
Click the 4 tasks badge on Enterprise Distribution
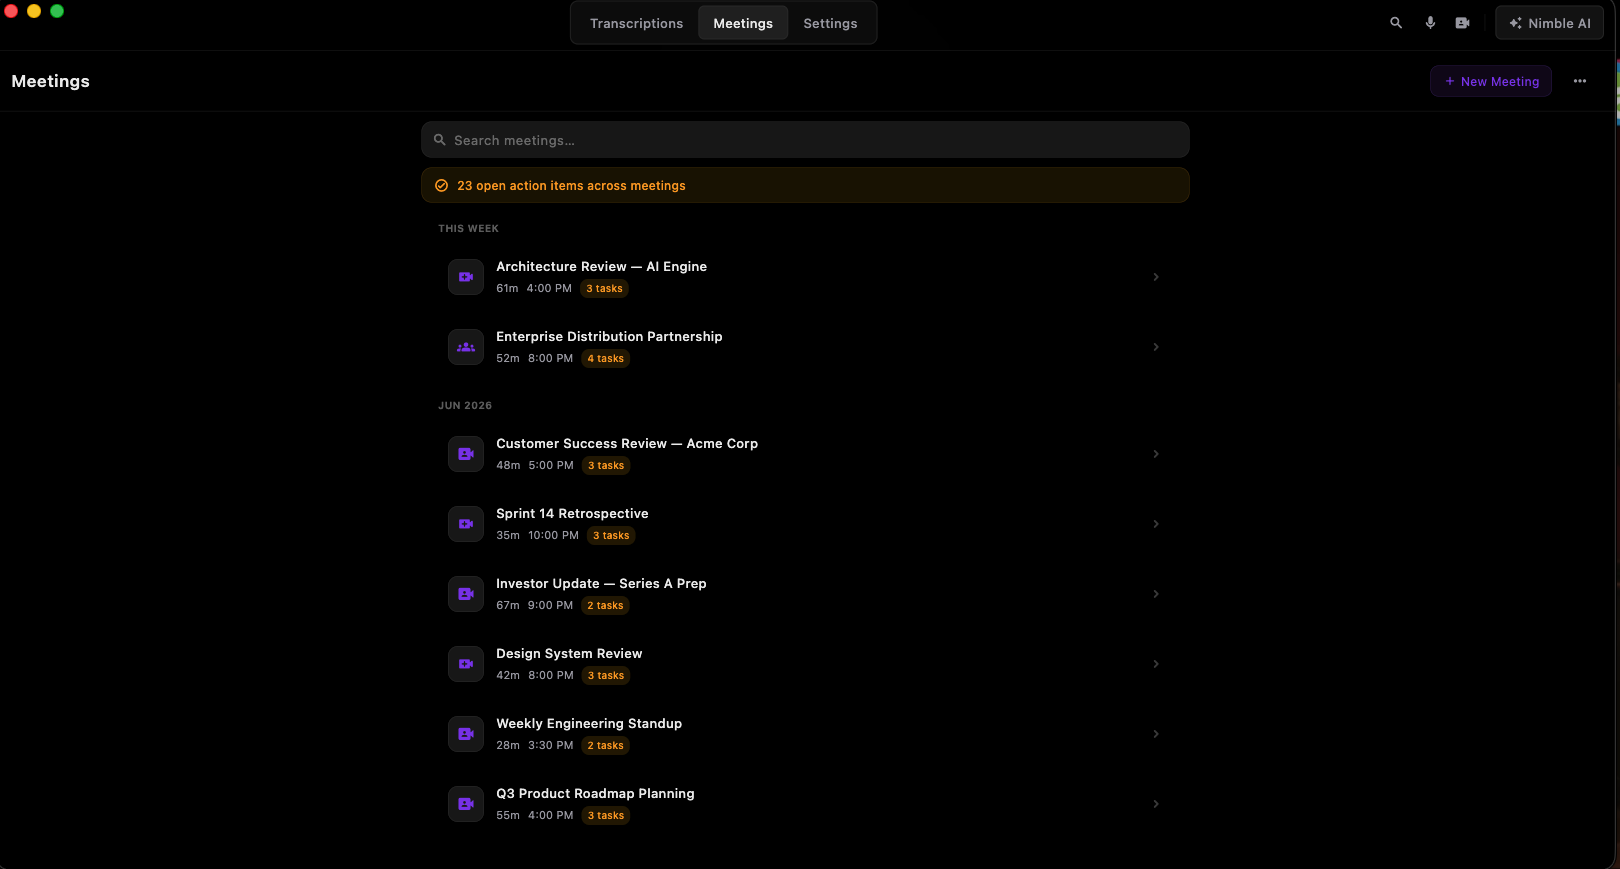point(605,359)
